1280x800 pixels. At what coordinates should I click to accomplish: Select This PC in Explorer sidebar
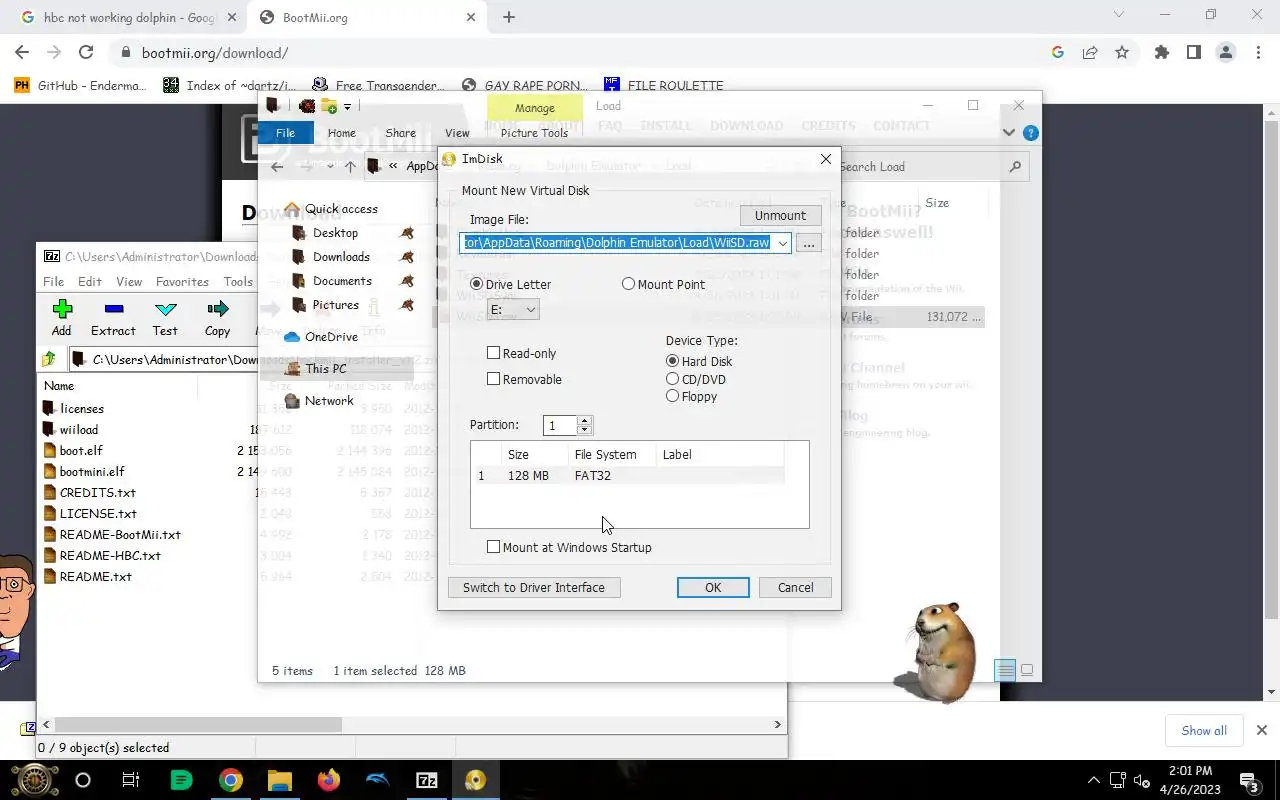point(325,369)
